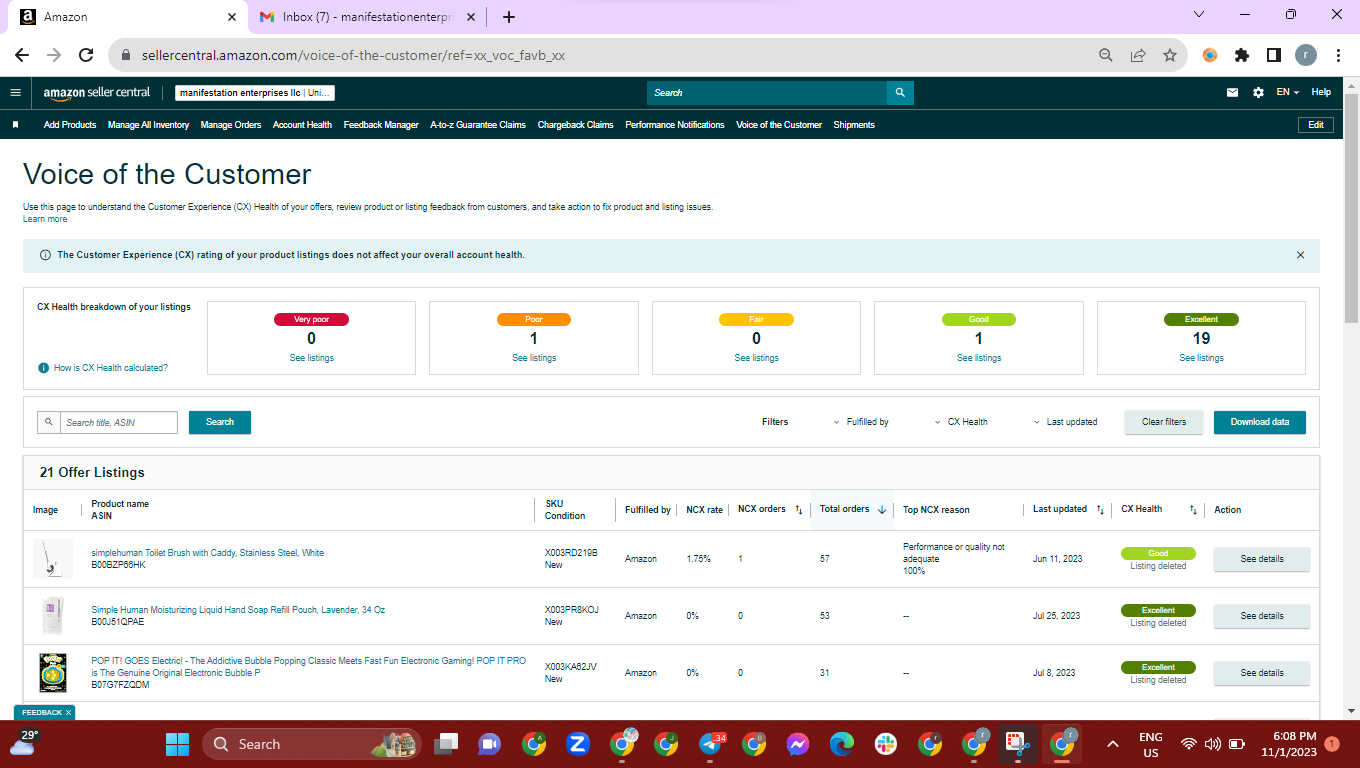Bookmark this page with the star icon
Viewport: 1360px width, 768px height.
pos(1170,55)
